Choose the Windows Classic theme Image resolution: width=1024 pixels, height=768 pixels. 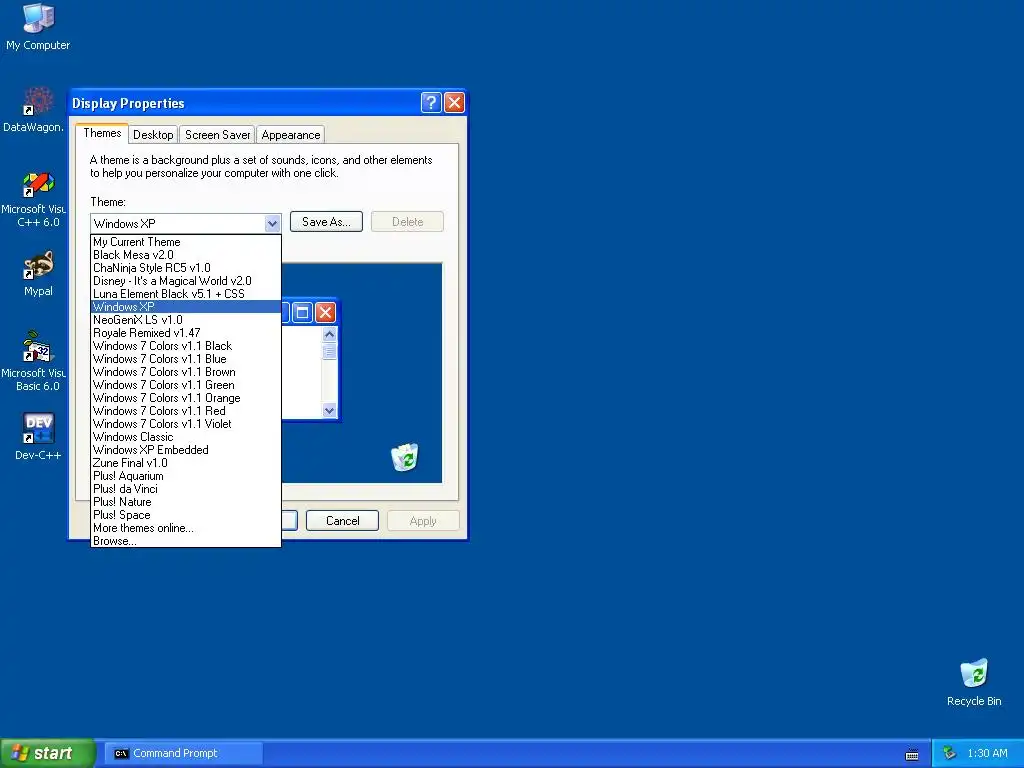click(x=185, y=437)
